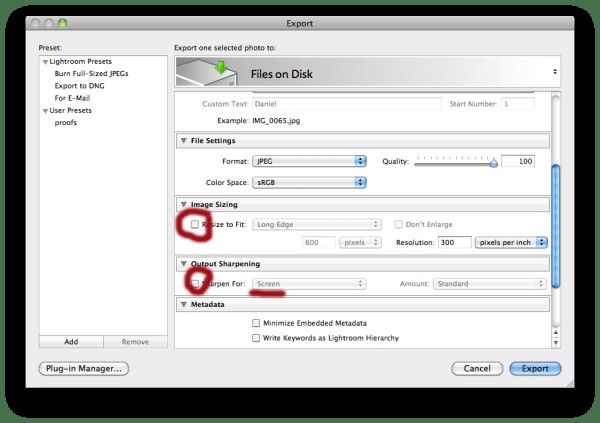The width and height of the screenshot is (600, 423).
Task: Click the Quality value field
Action: pyautogui.click(x=518, y=161)
